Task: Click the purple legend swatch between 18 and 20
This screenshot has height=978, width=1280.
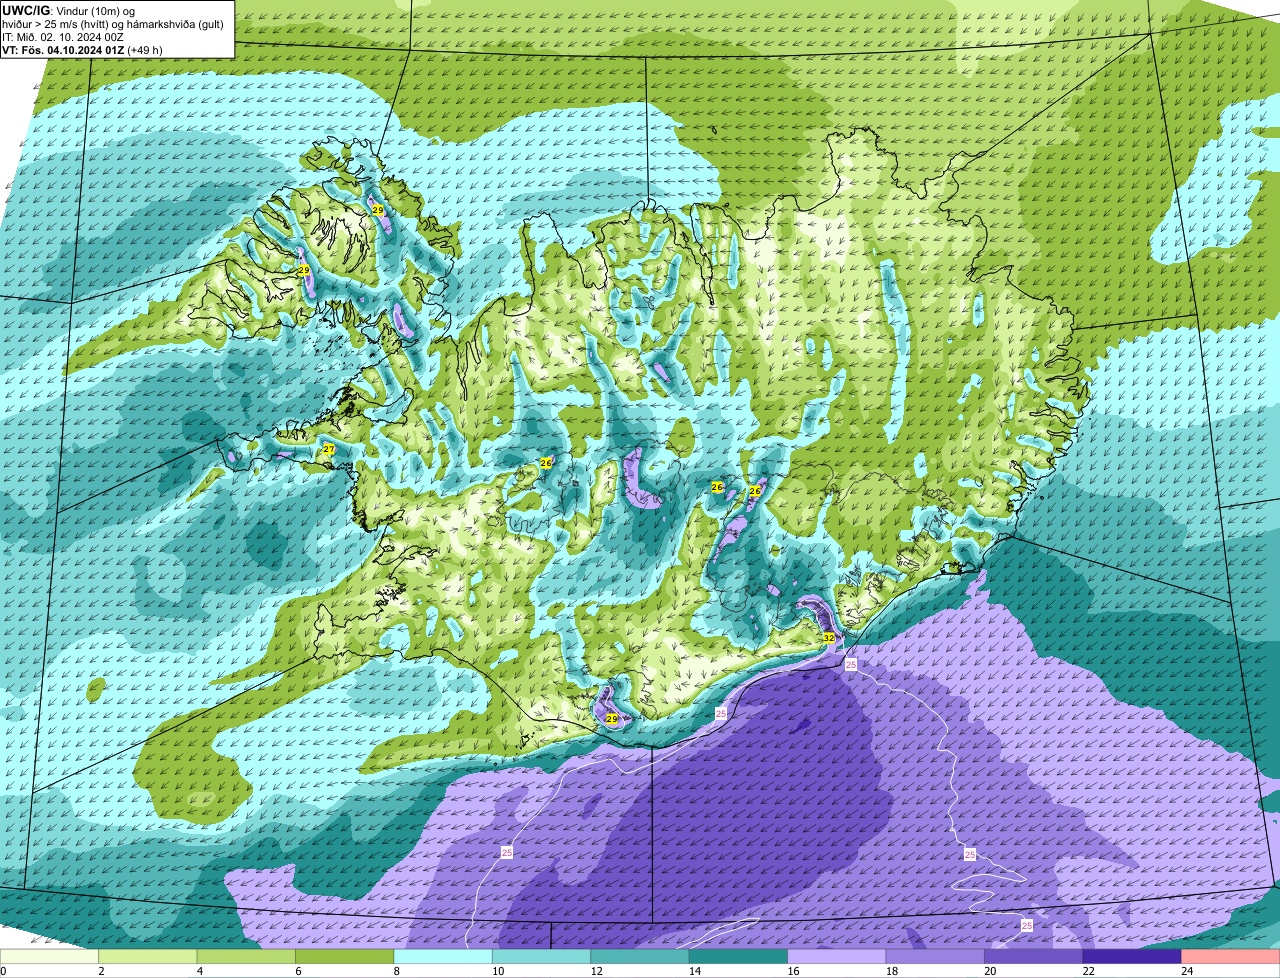Action: point(935,957)
